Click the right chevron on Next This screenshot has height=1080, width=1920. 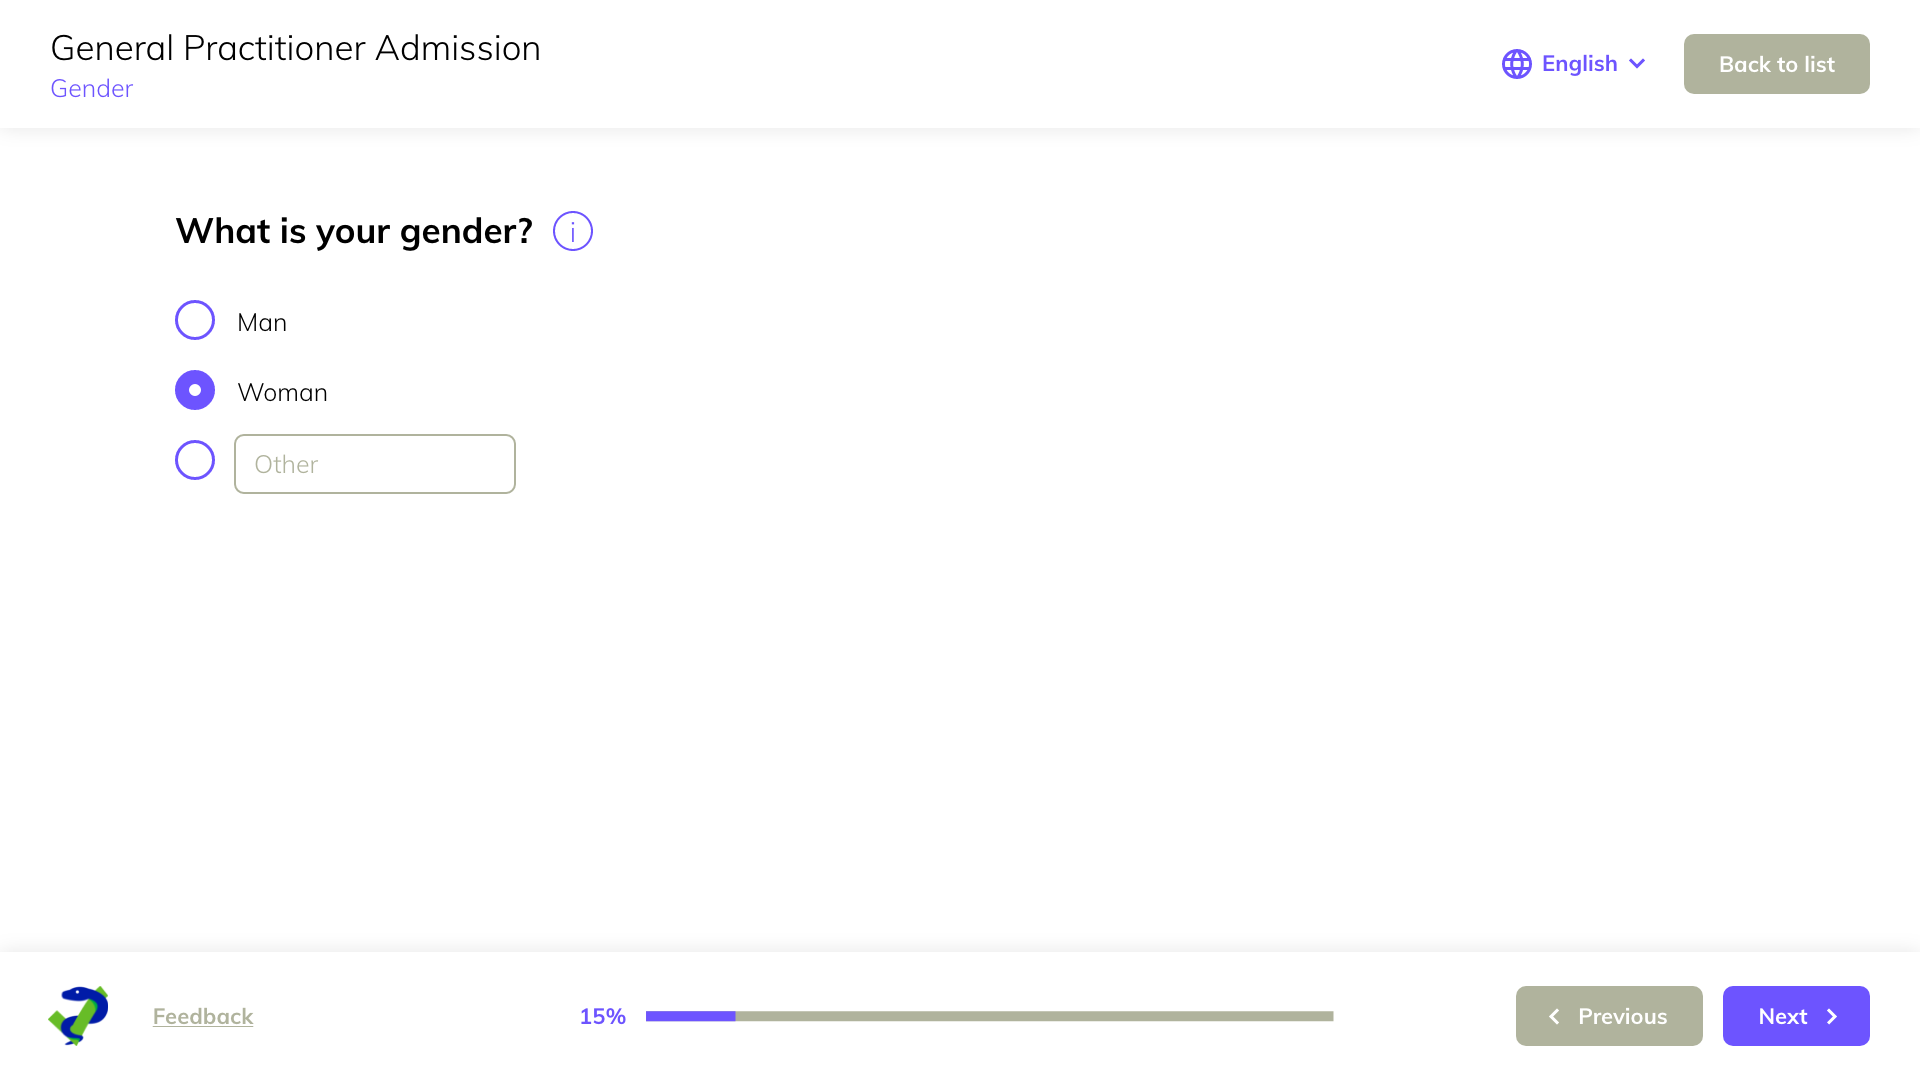coord(1832,1016)
